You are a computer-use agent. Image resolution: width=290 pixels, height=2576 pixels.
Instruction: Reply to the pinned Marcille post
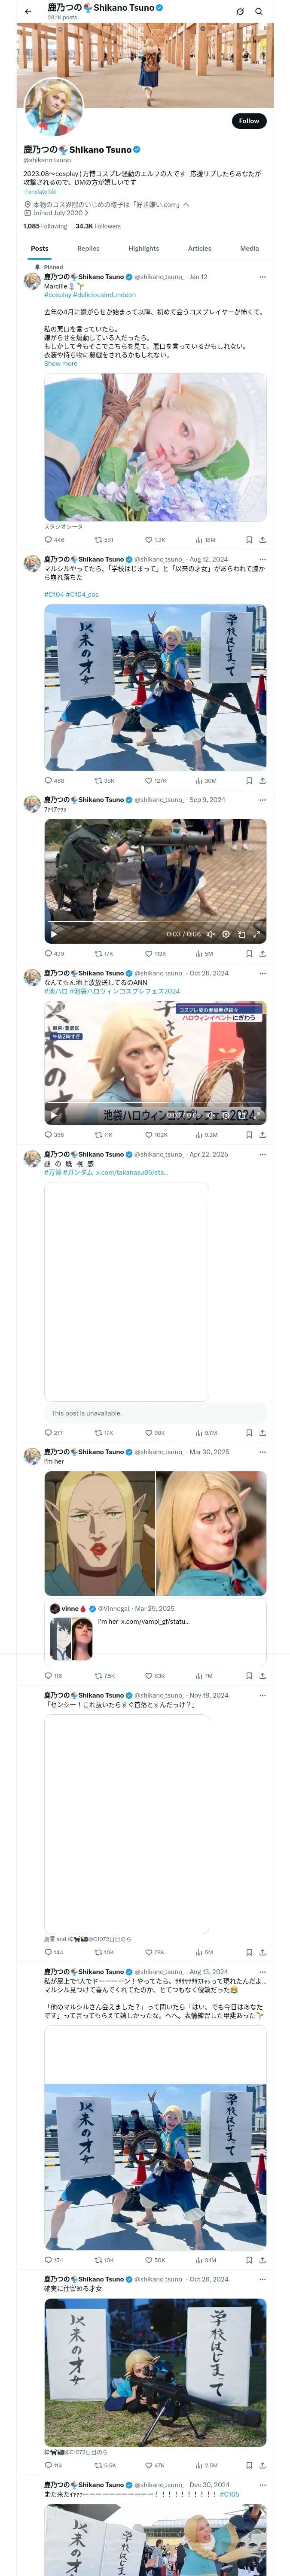48,539
